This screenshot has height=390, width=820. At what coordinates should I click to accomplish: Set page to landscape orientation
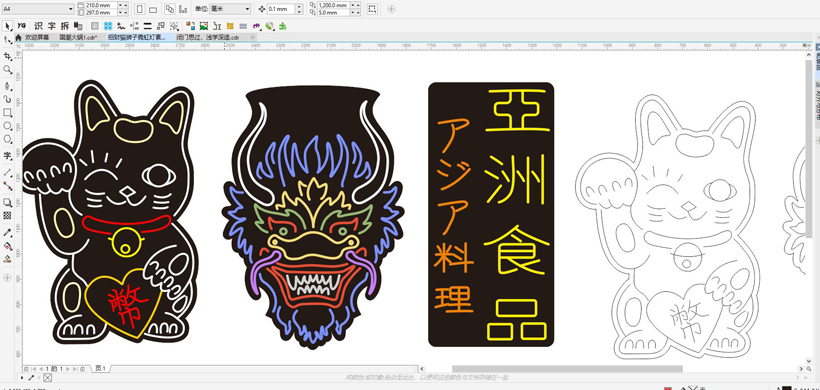(153, 10)
